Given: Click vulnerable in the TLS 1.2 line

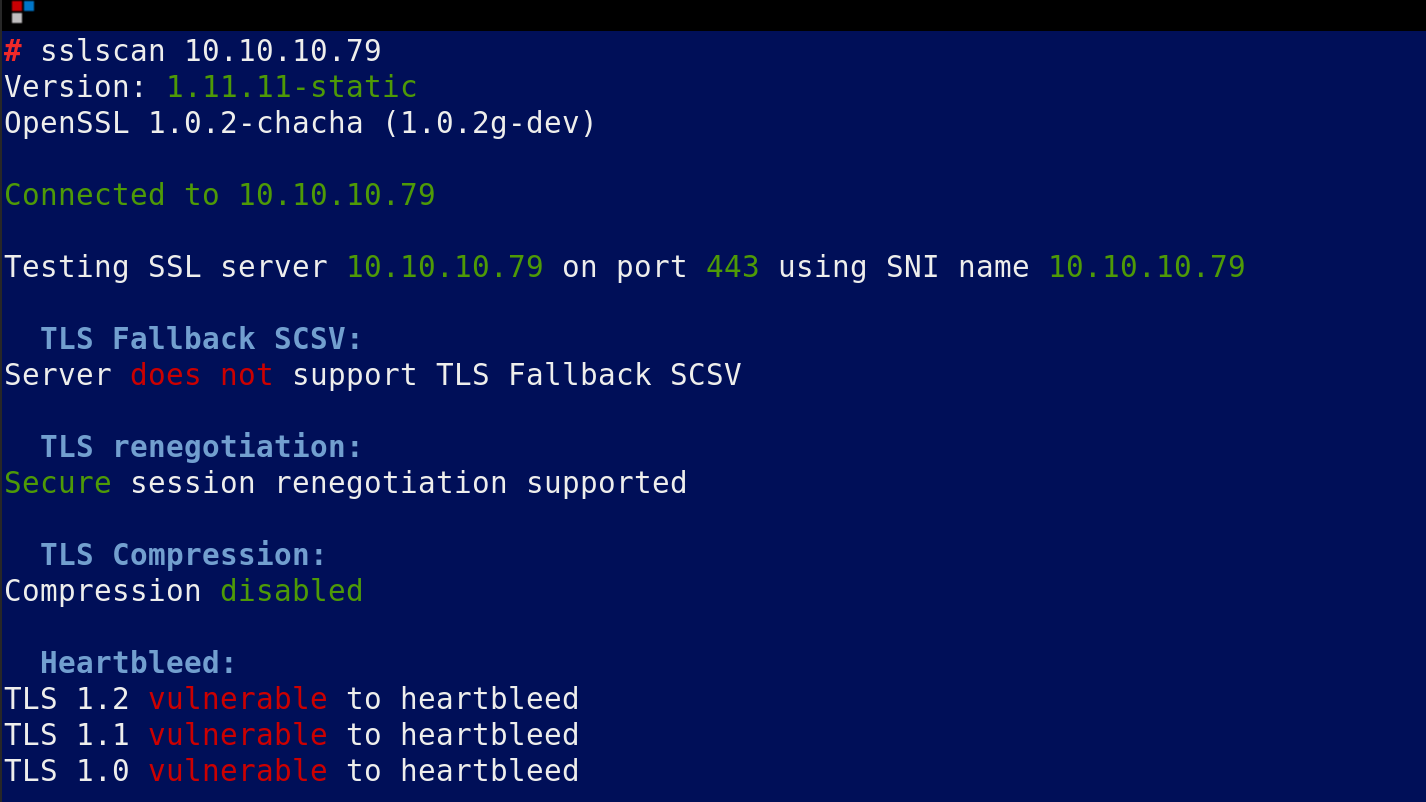Looking at the screenshot, I should pyautogui.click(x=238, y=699).
